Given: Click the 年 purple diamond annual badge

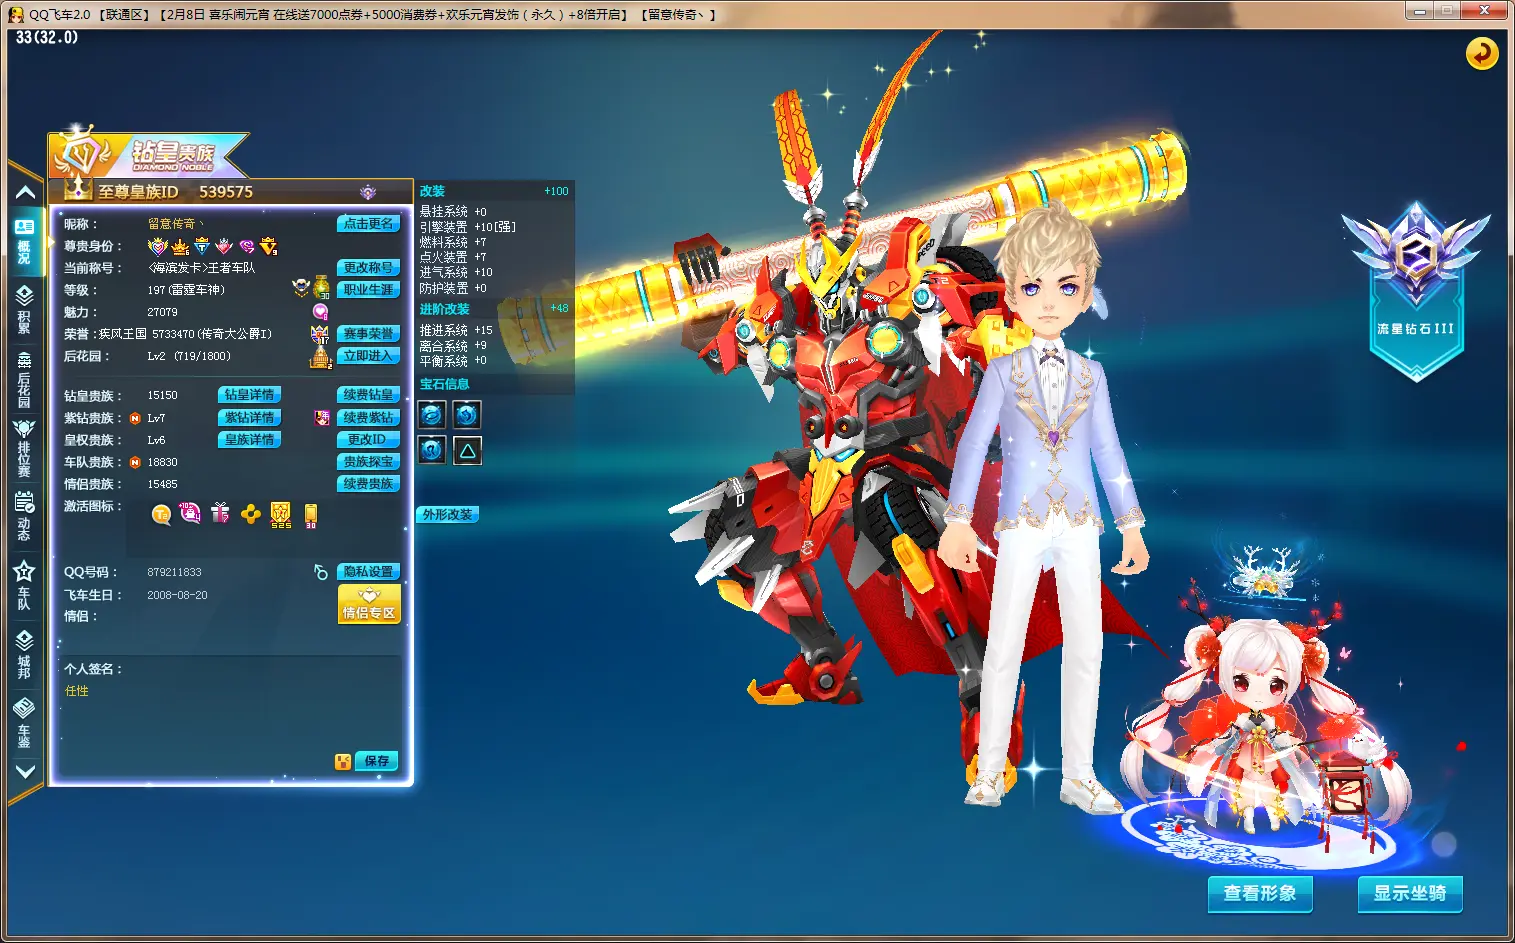Looking at the screenshot, I should click(x=321, y=418).
